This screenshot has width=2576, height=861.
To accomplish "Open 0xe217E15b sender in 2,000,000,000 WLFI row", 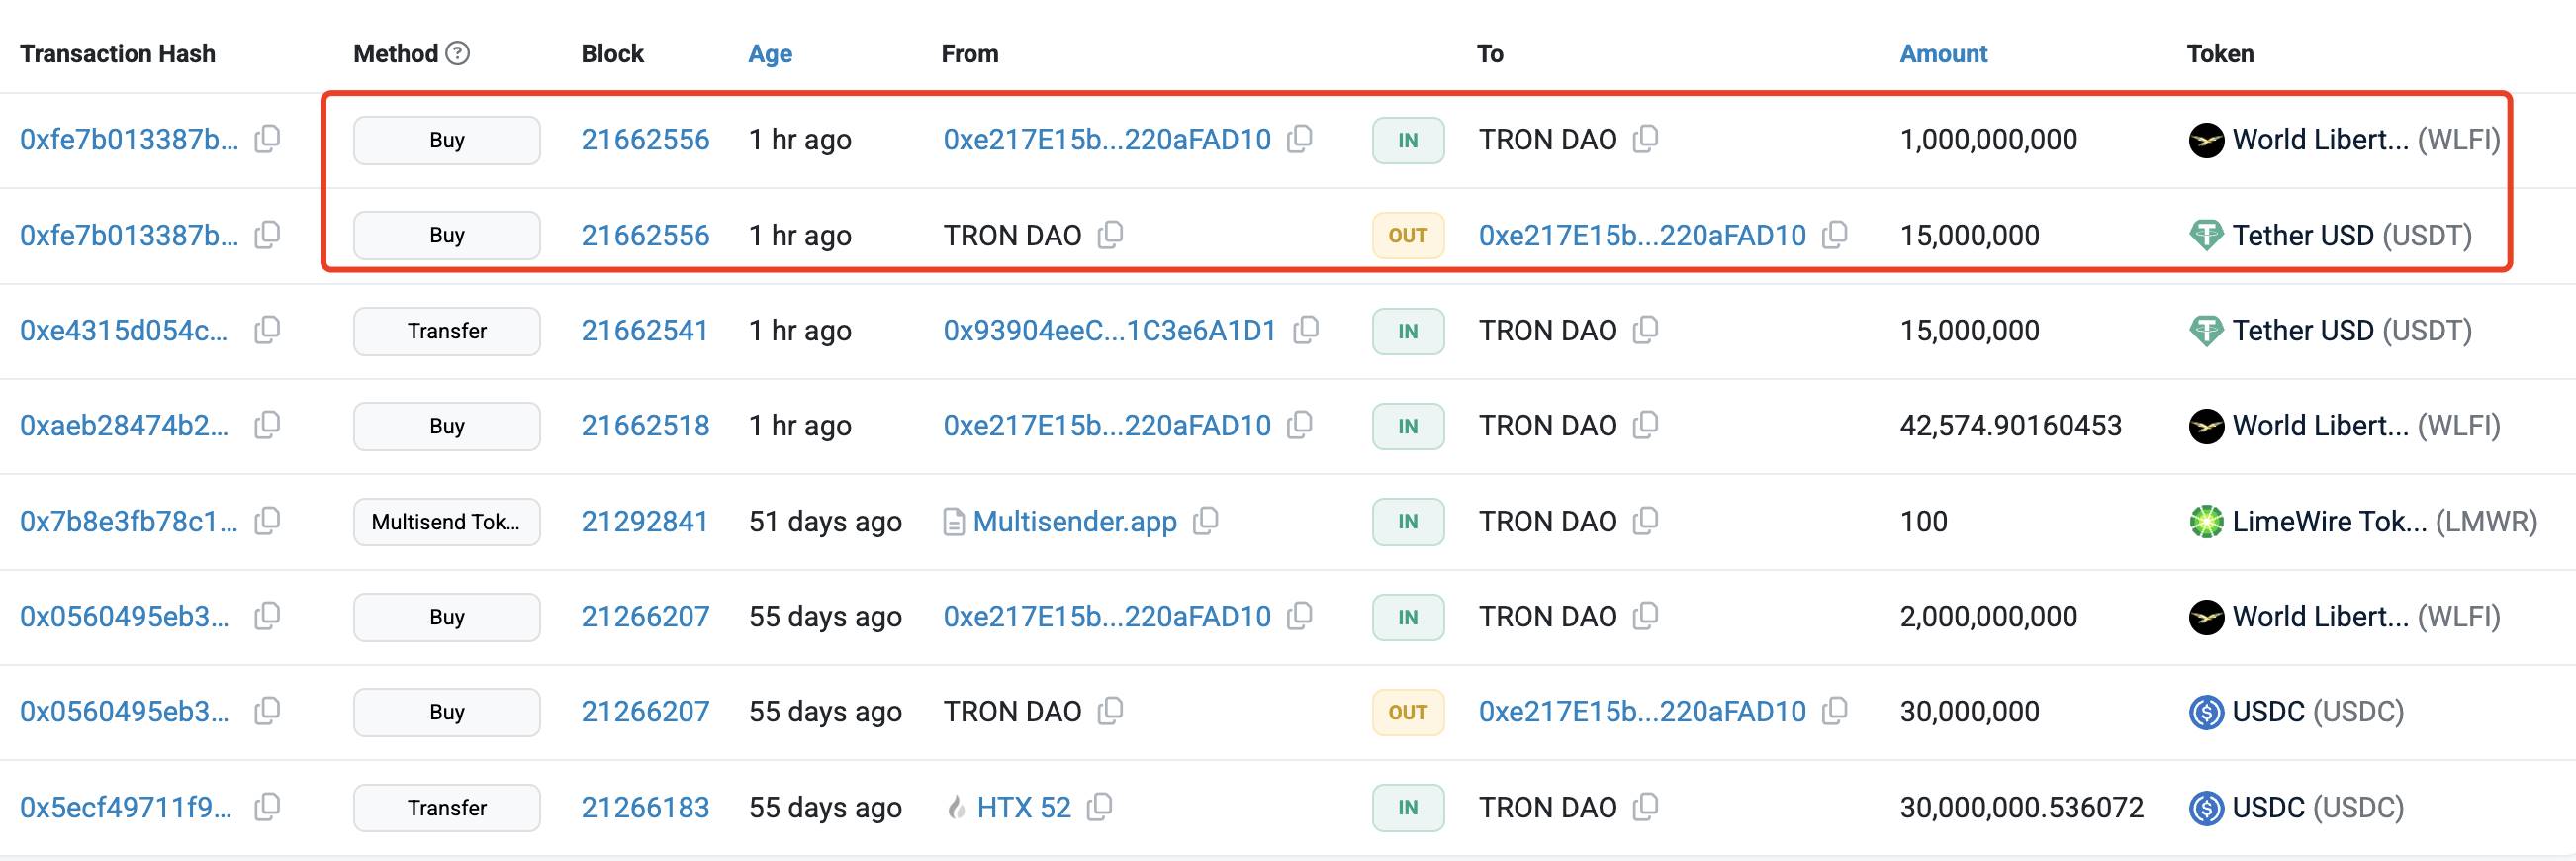I will [1107, 616].
